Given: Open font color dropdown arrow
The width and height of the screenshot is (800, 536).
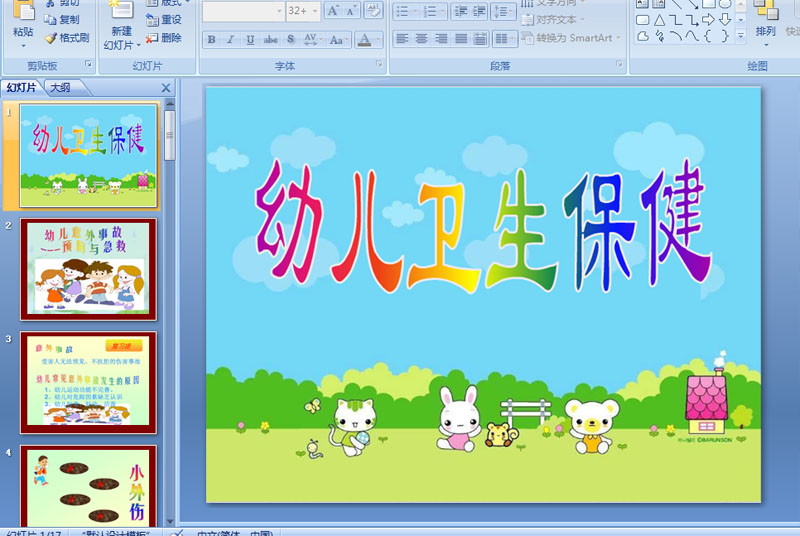Looking at the screenshot, I should pyautogui.click(x=378, y=39).
